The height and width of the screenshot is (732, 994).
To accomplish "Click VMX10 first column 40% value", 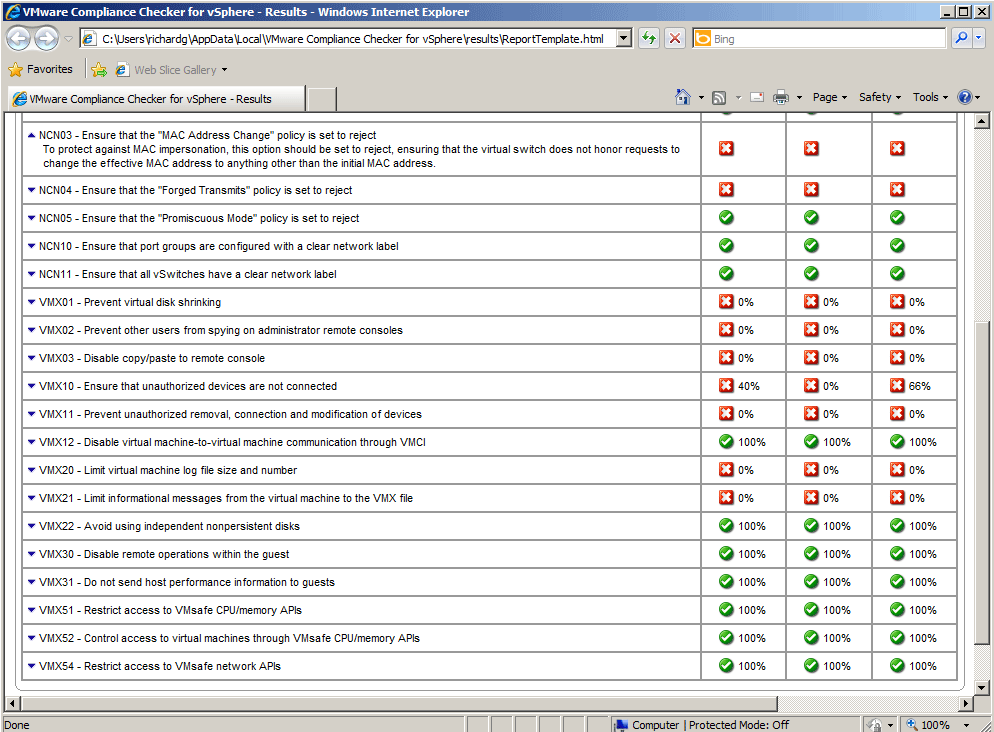I will (749, 386).
